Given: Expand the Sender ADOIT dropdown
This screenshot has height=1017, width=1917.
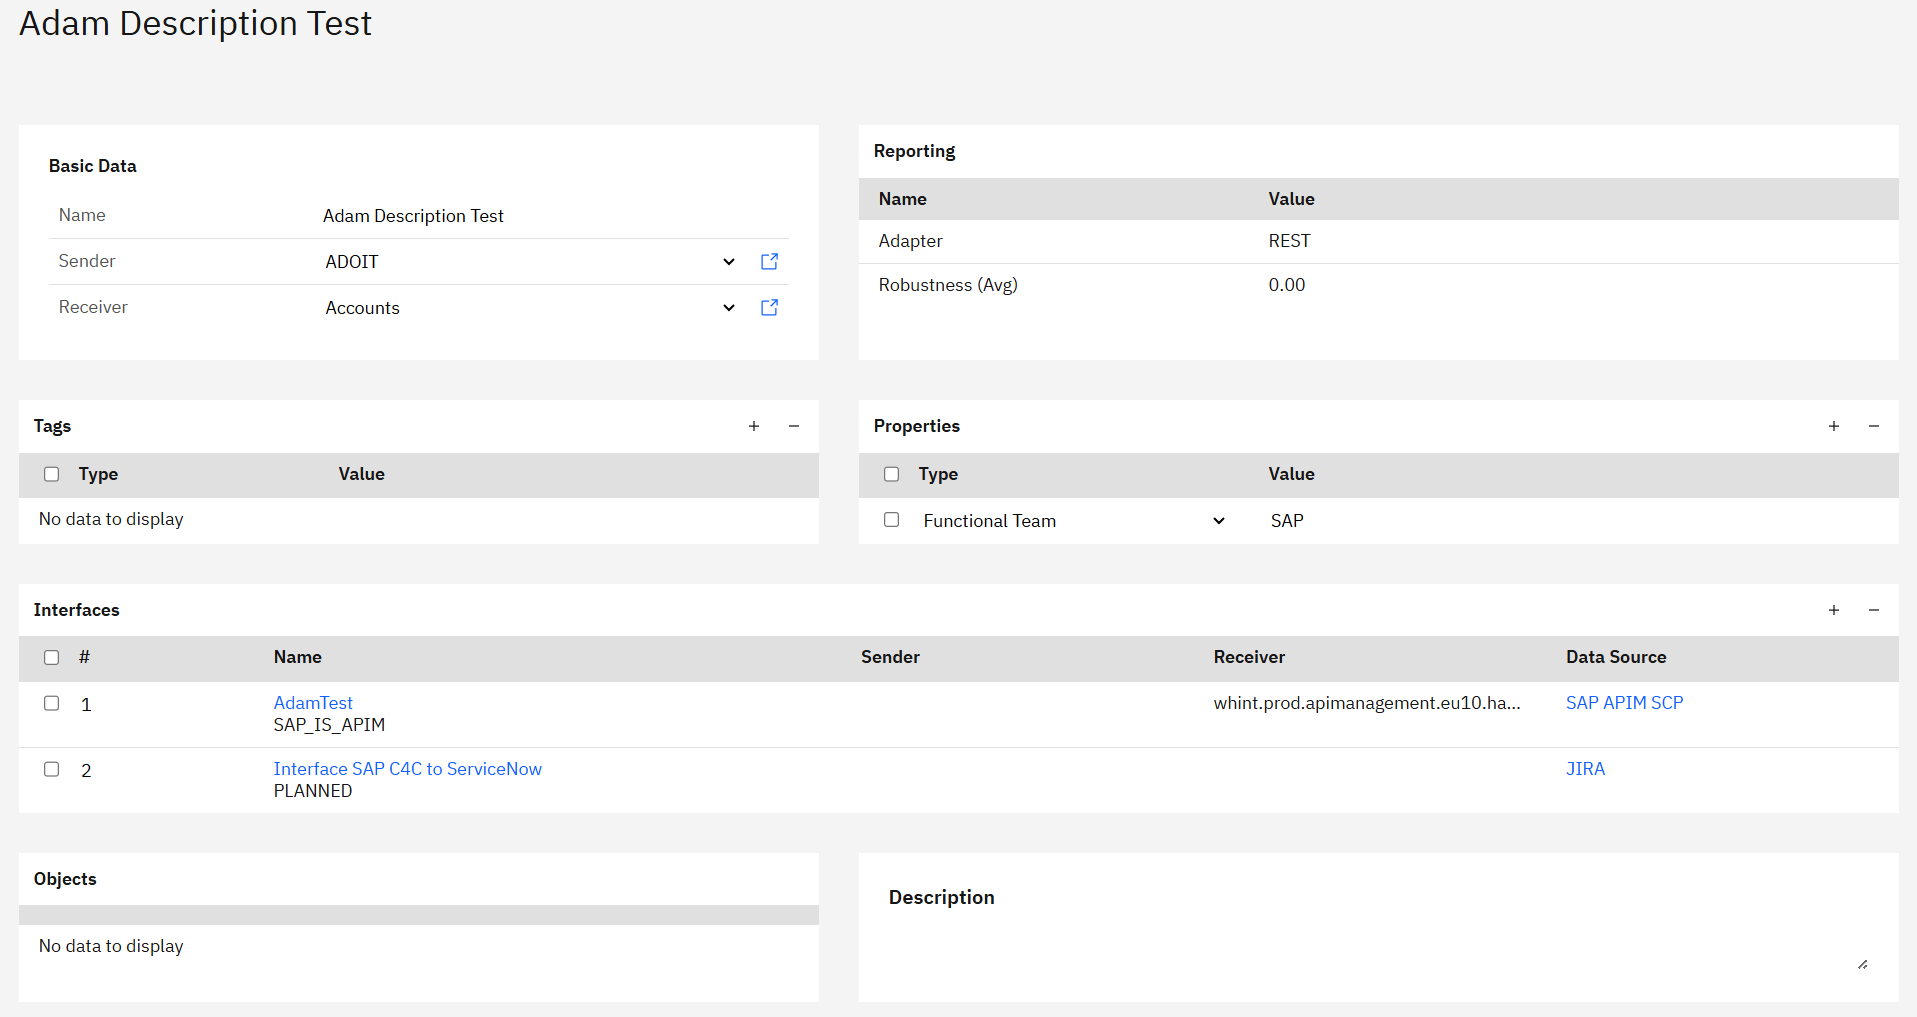Looking at the screenshot, I should click(x=729, y=262).
